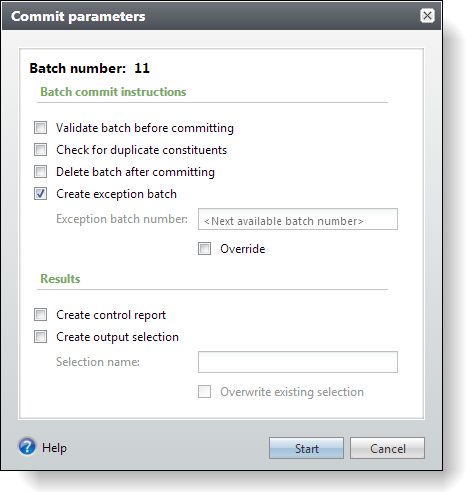
Task: Select the Create exception batch label
Action: click(x=116, y=194)
